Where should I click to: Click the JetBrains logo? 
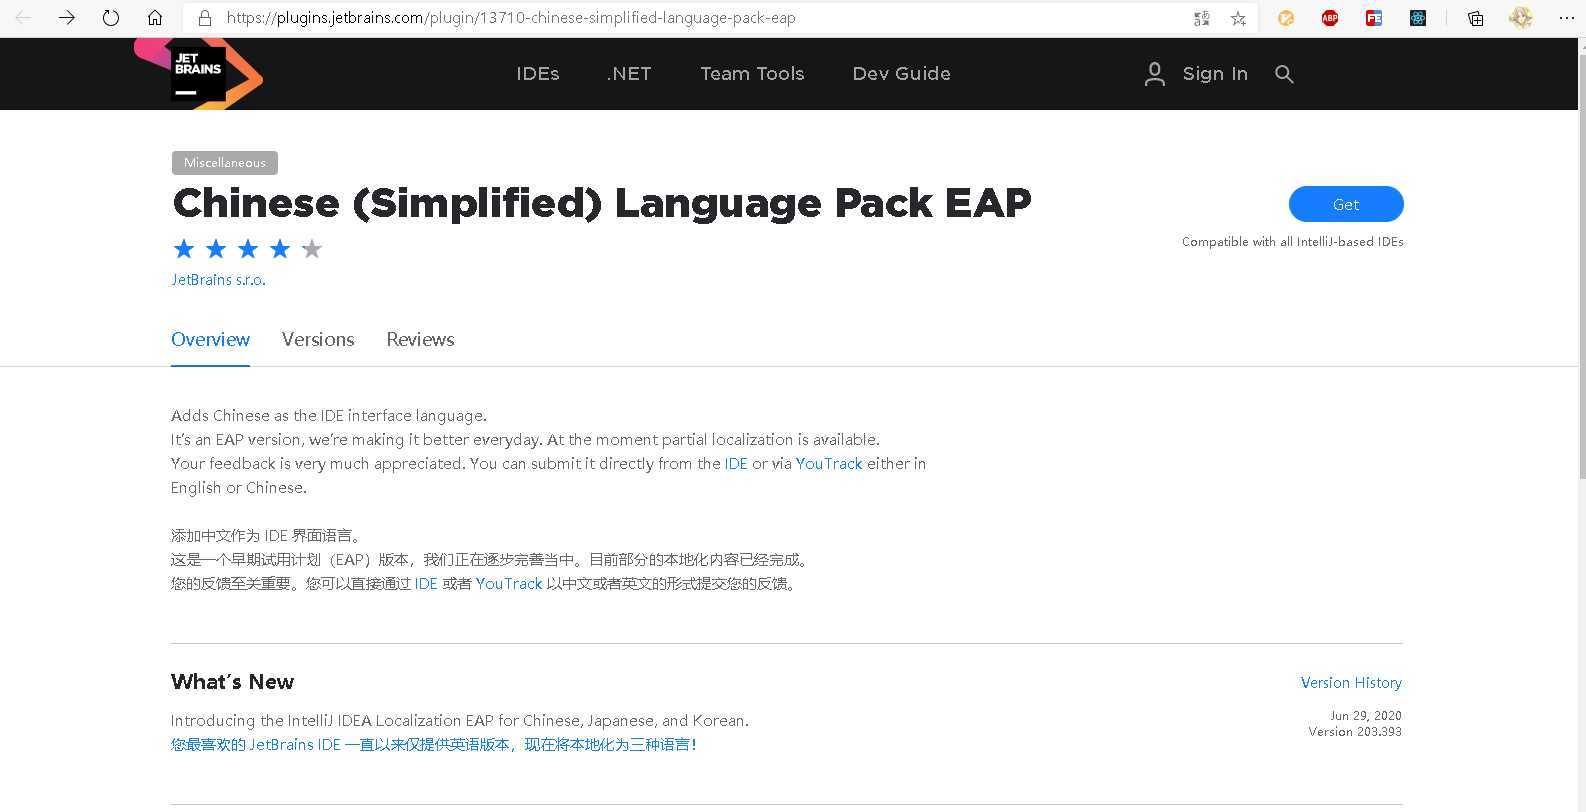point(199,73)
